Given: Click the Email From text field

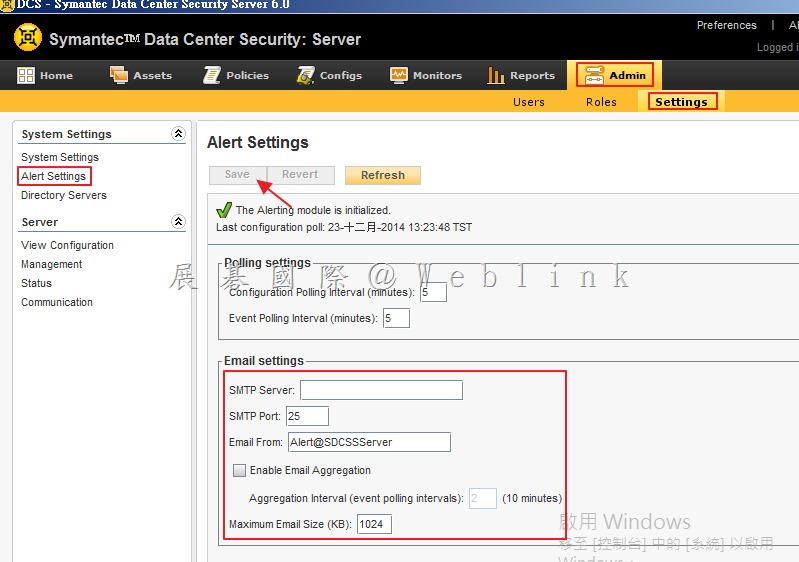Looking at the screenshot, I should click(x=368, y=442).
